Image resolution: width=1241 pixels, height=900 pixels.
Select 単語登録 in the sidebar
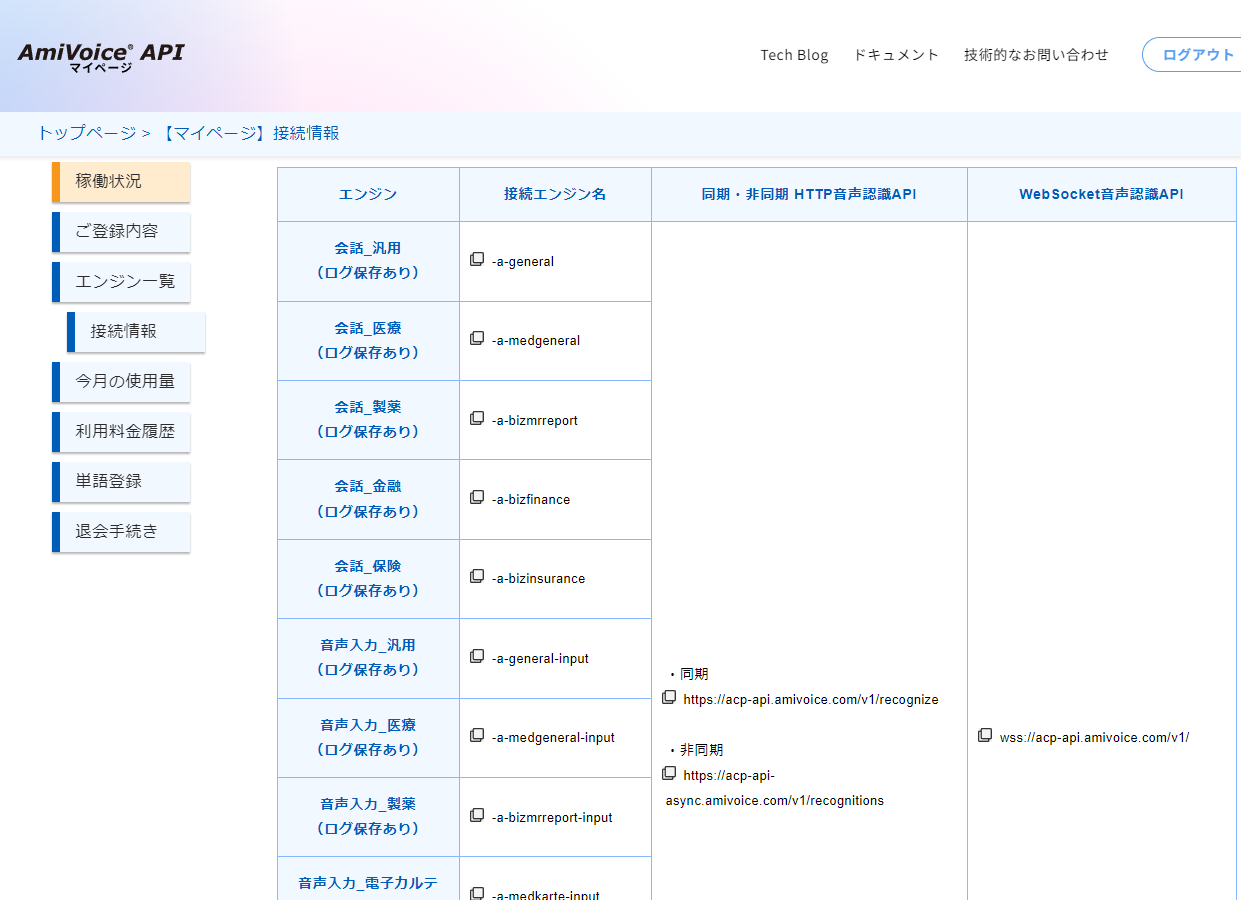(120, 481)
